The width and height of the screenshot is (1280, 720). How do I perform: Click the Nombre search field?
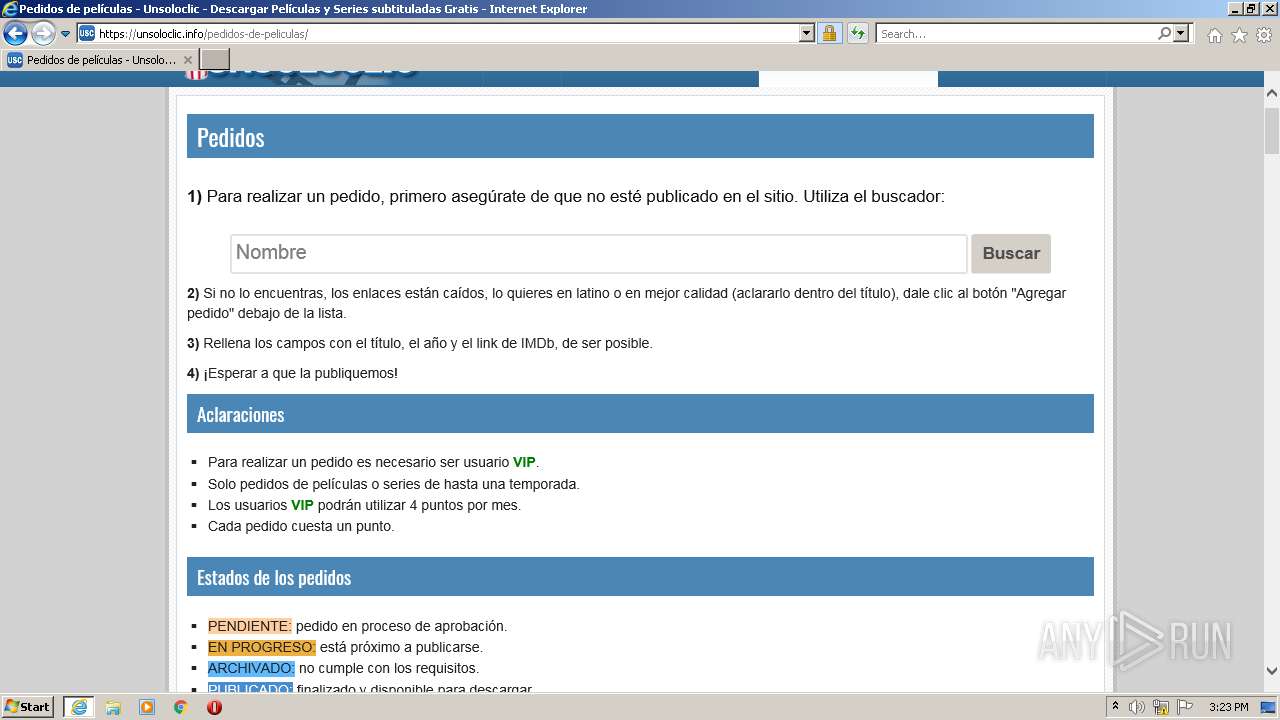(599, 253)
